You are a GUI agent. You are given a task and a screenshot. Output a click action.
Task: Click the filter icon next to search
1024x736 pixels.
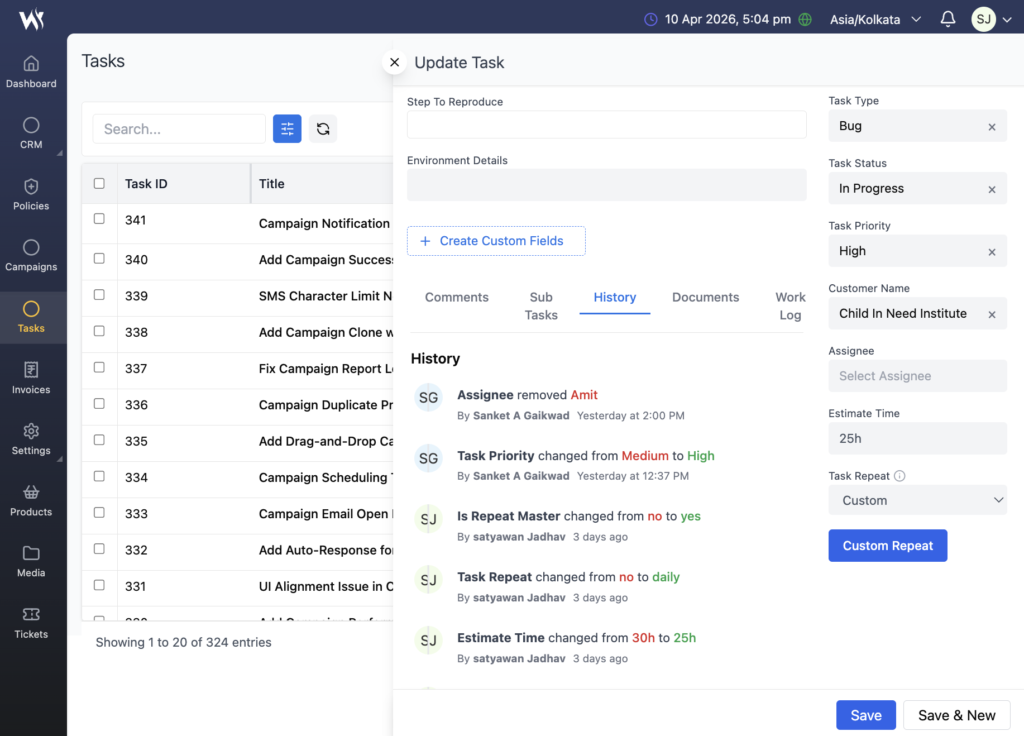click(x=287, y=128)
